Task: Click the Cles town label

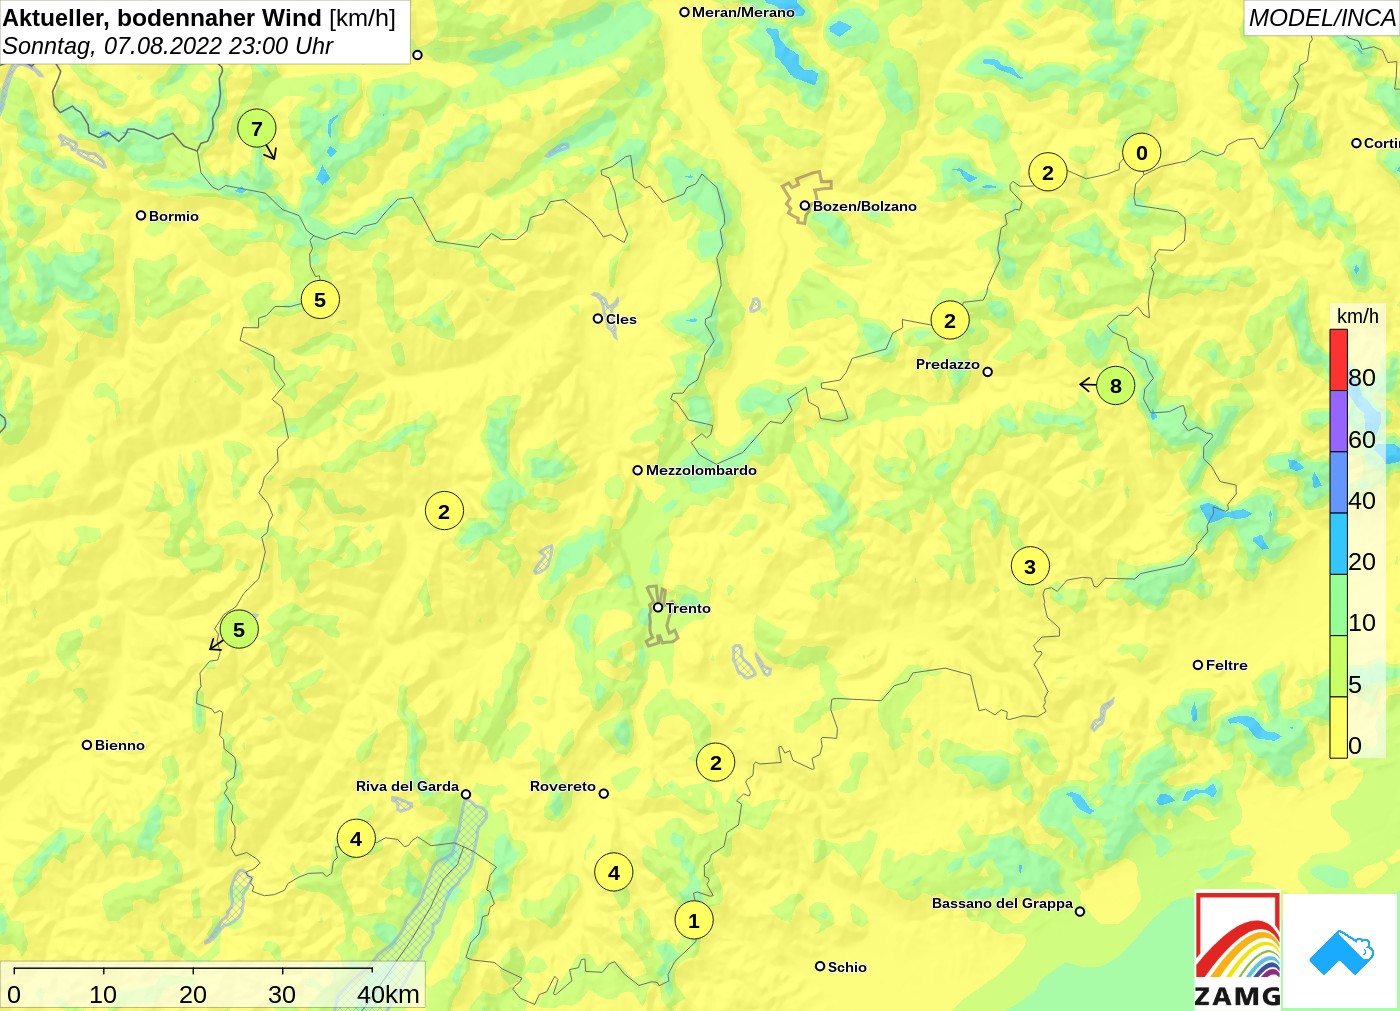Action: coord(621,319)
